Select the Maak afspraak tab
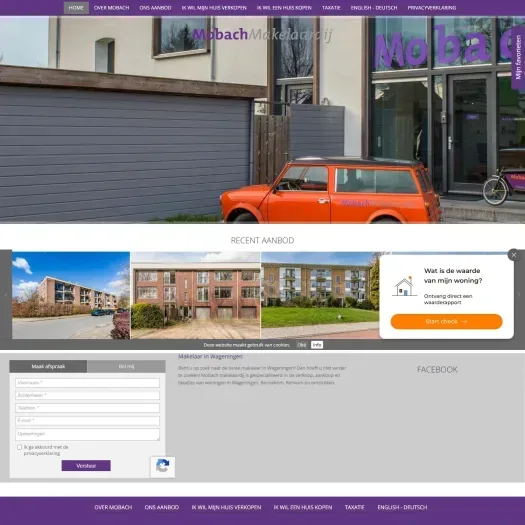This screenshot has height=525, width=525. point(48,366)
